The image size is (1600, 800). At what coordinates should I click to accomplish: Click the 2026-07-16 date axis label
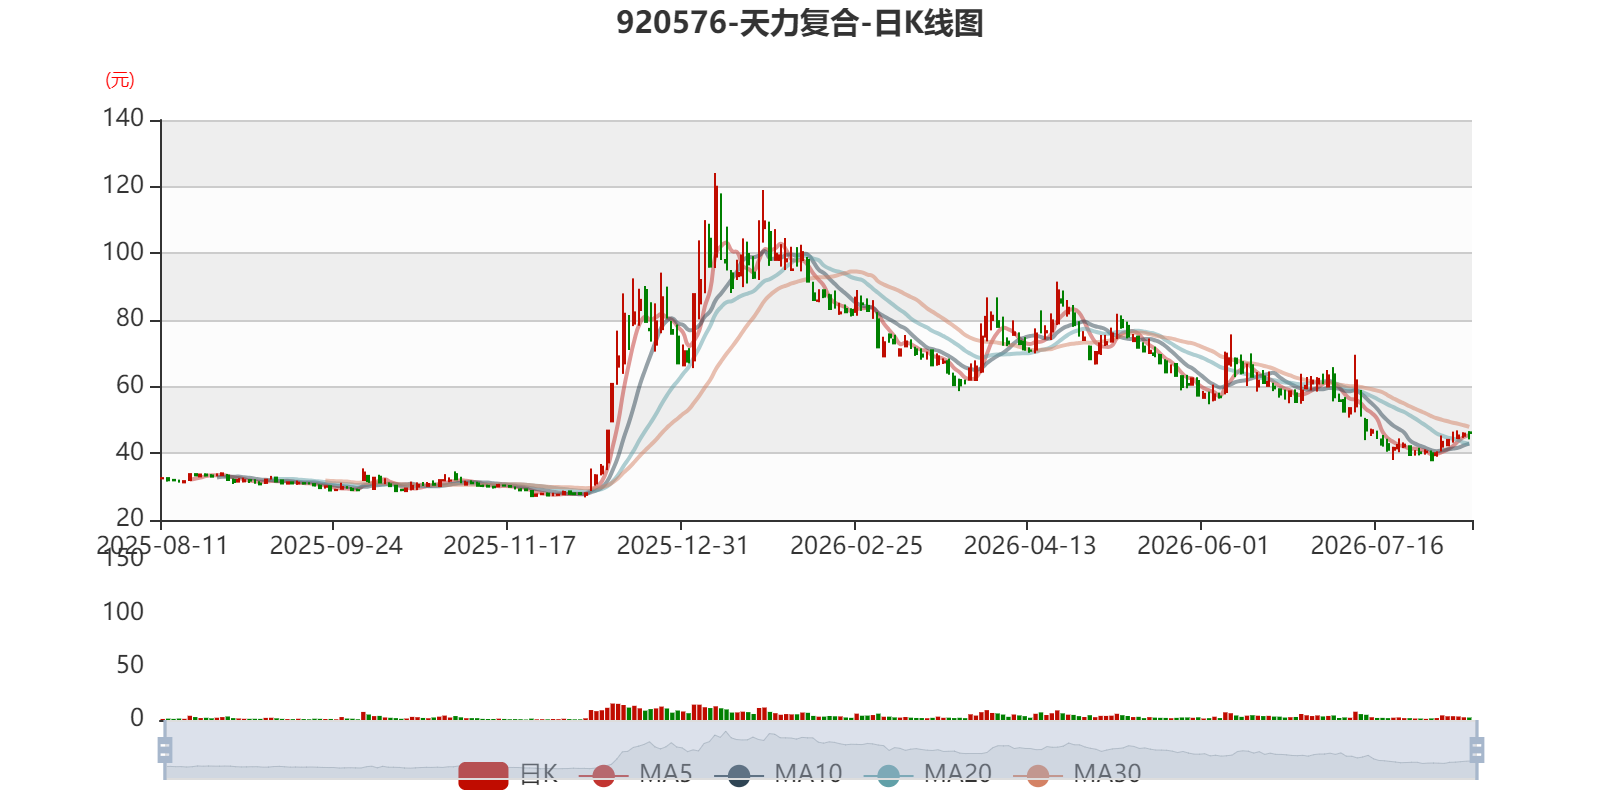tap(1377, 546)
